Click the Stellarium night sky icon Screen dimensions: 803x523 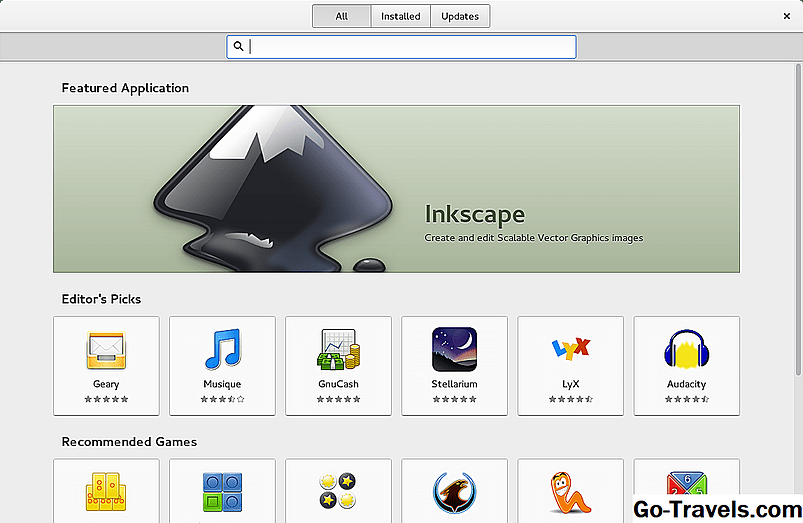click(x=454, y=350)
